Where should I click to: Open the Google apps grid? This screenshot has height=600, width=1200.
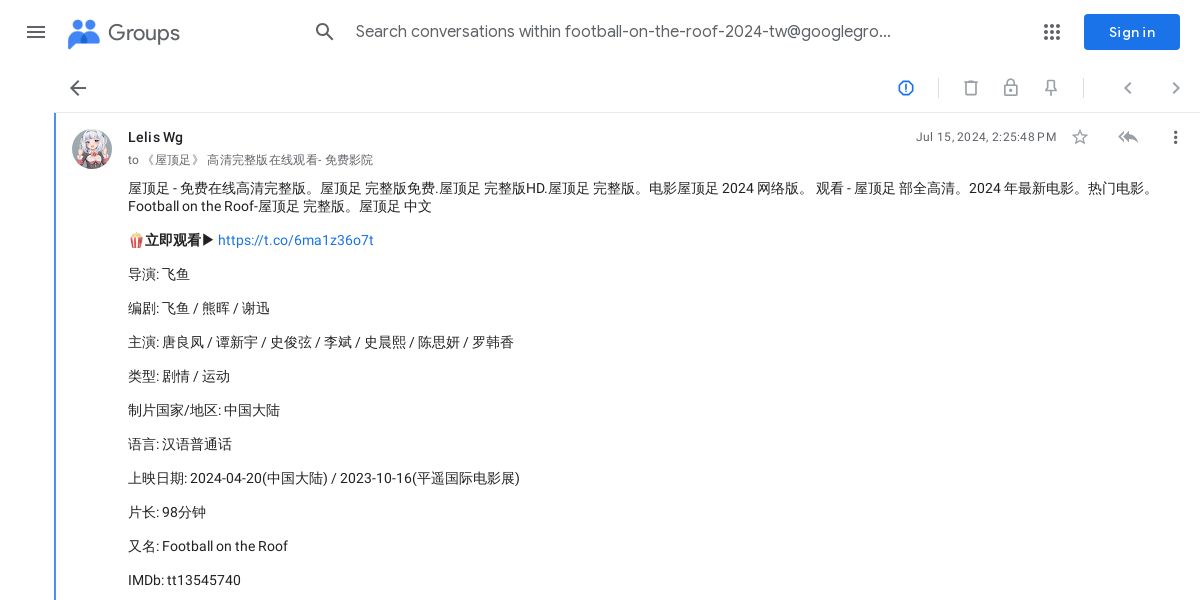[x=1052, y=32]
